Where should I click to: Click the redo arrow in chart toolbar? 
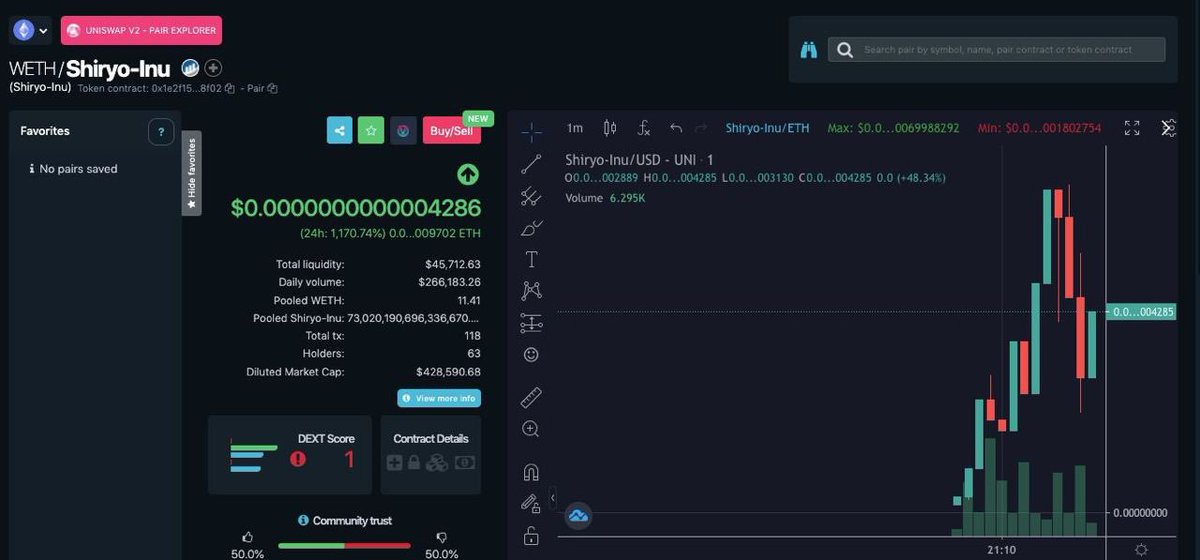(x=701, y=128)
